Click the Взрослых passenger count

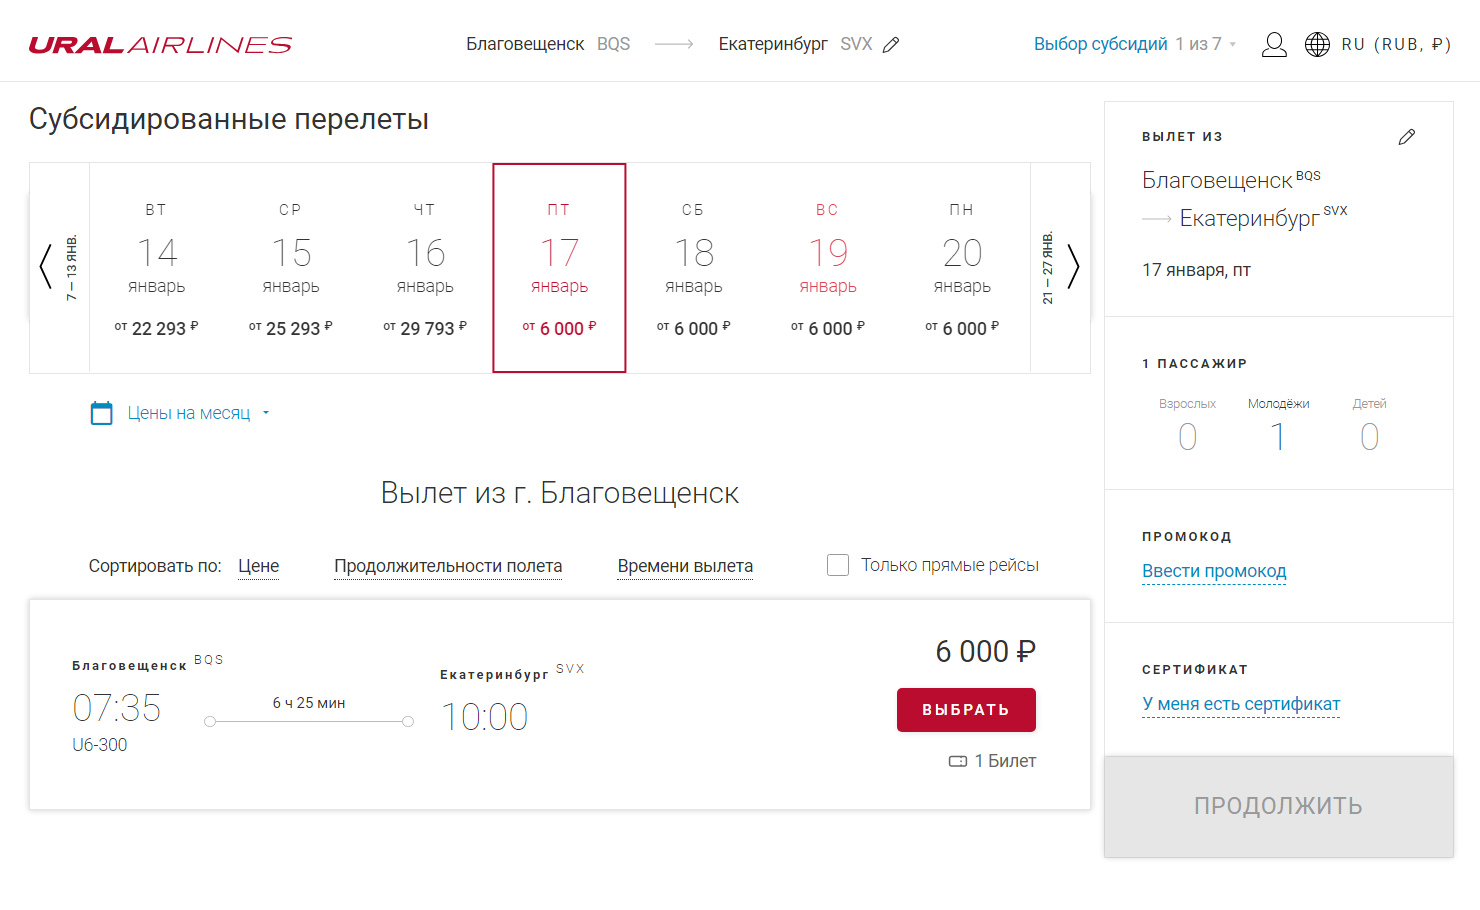point(1187,437)
